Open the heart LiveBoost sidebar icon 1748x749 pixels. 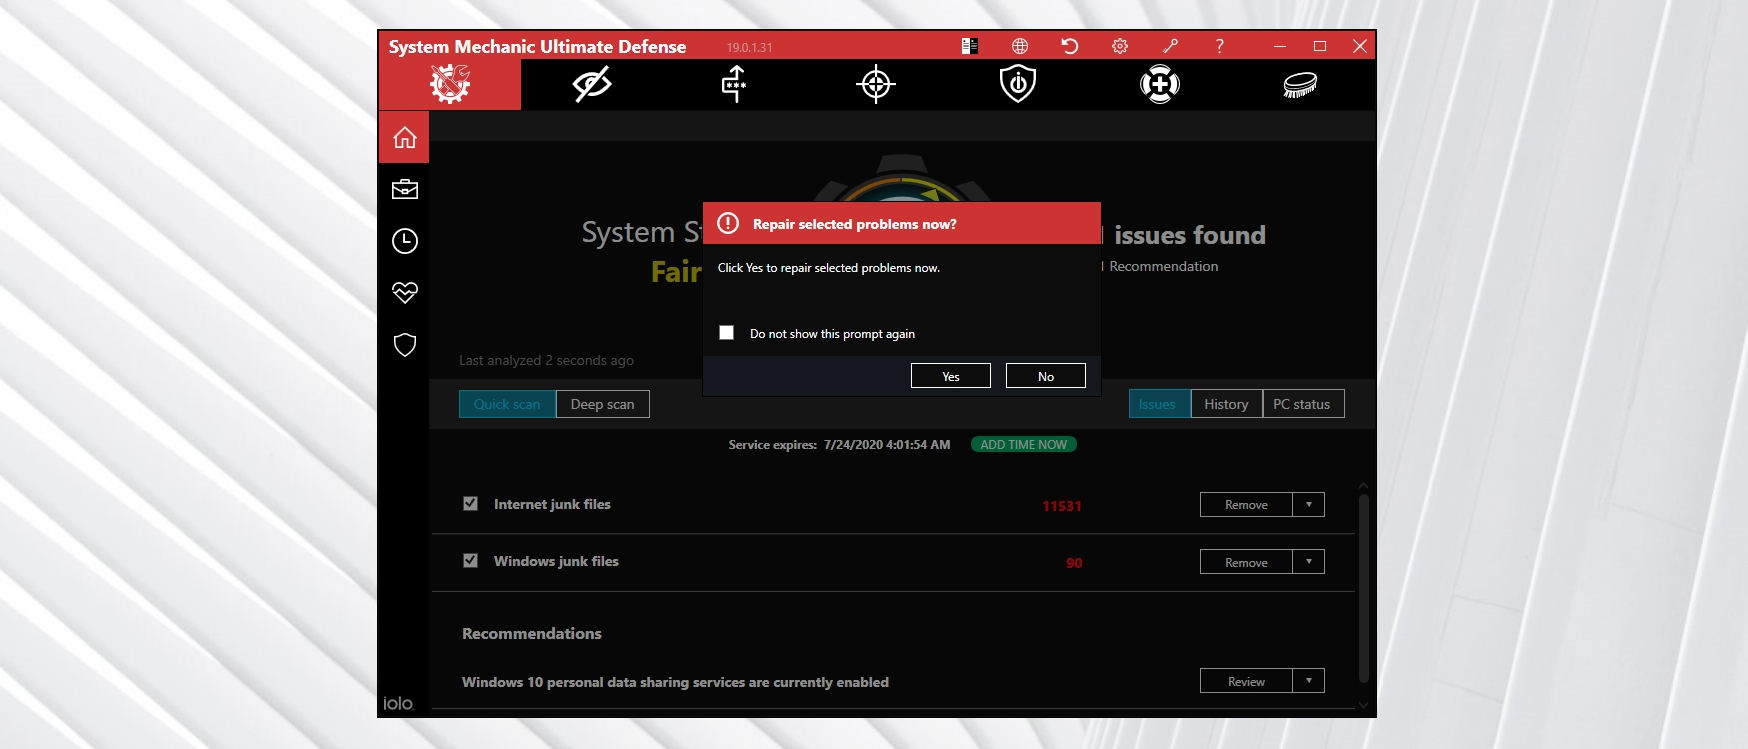(405, 293)
